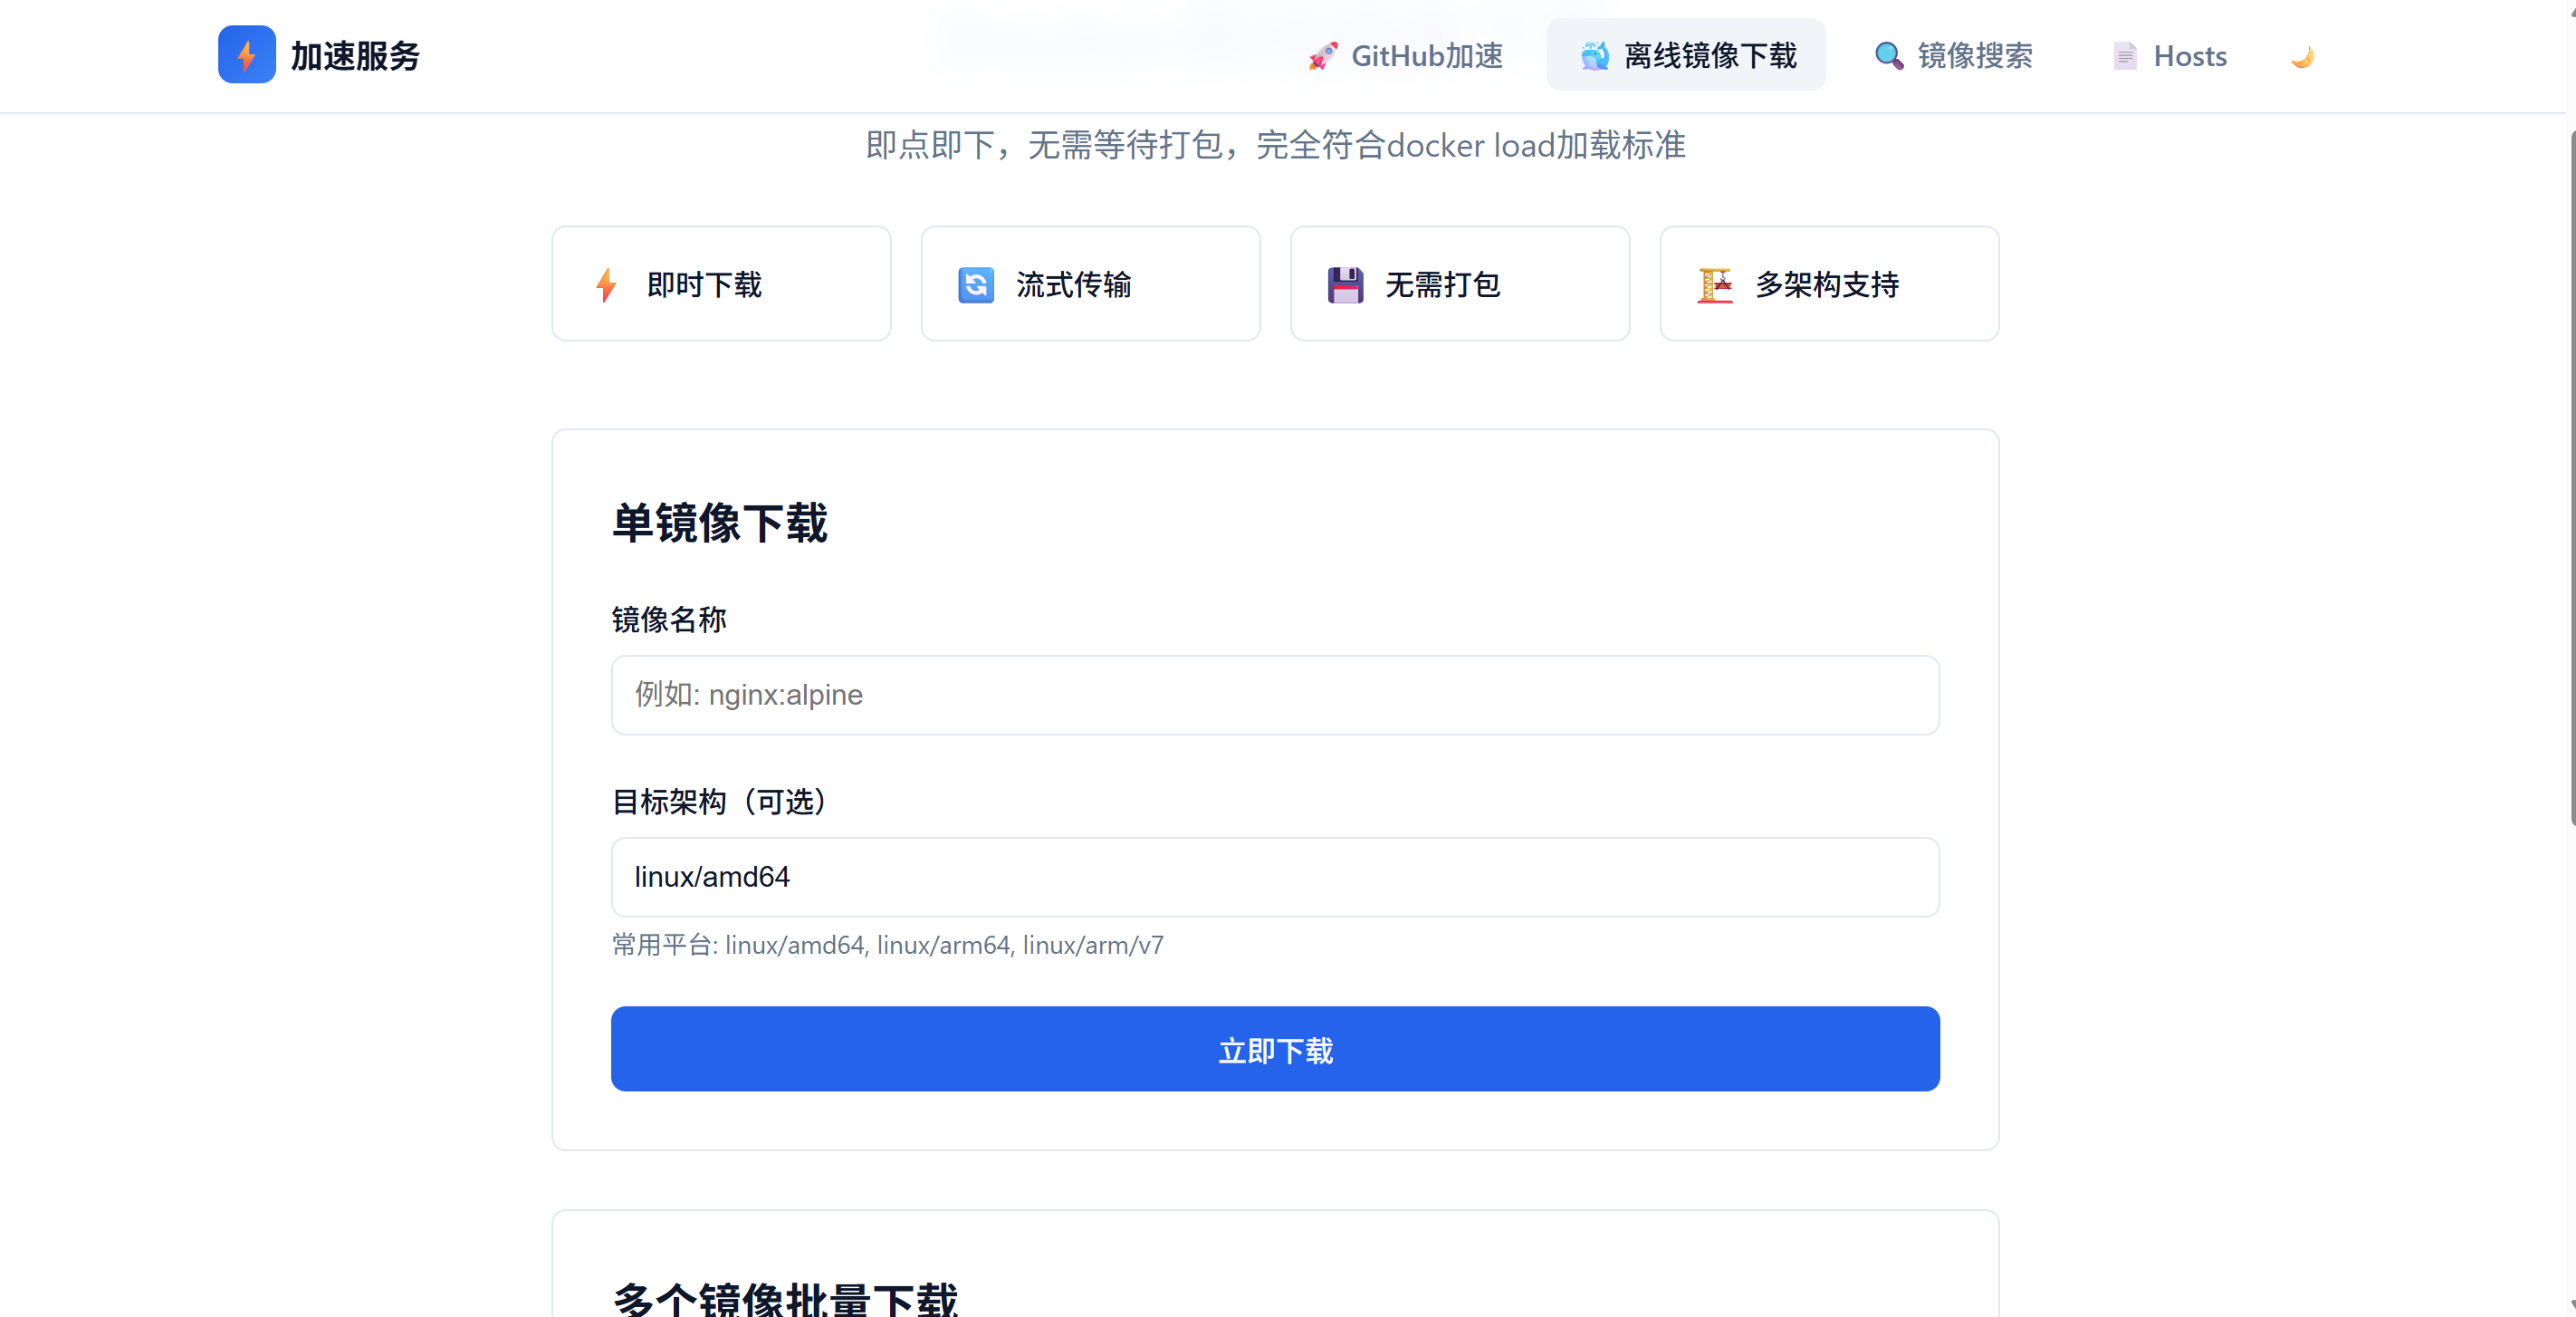This screenshot has height=1317, width=2576.
Task: Click the 镜像名称 label
Action: (669, 620)
